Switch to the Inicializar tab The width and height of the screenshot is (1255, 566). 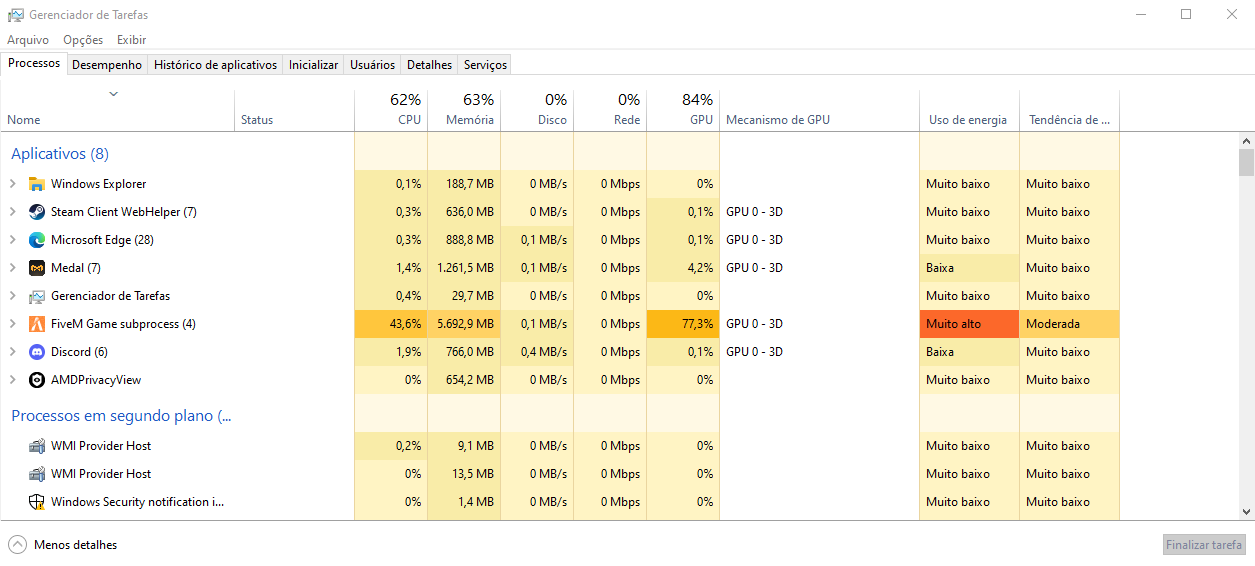[313, 65]
